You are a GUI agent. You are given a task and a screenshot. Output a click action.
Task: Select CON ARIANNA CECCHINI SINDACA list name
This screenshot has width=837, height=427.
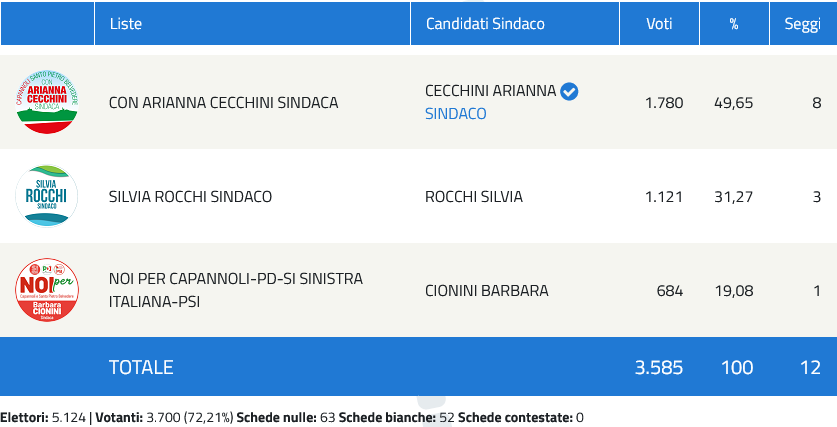[223, 102]
